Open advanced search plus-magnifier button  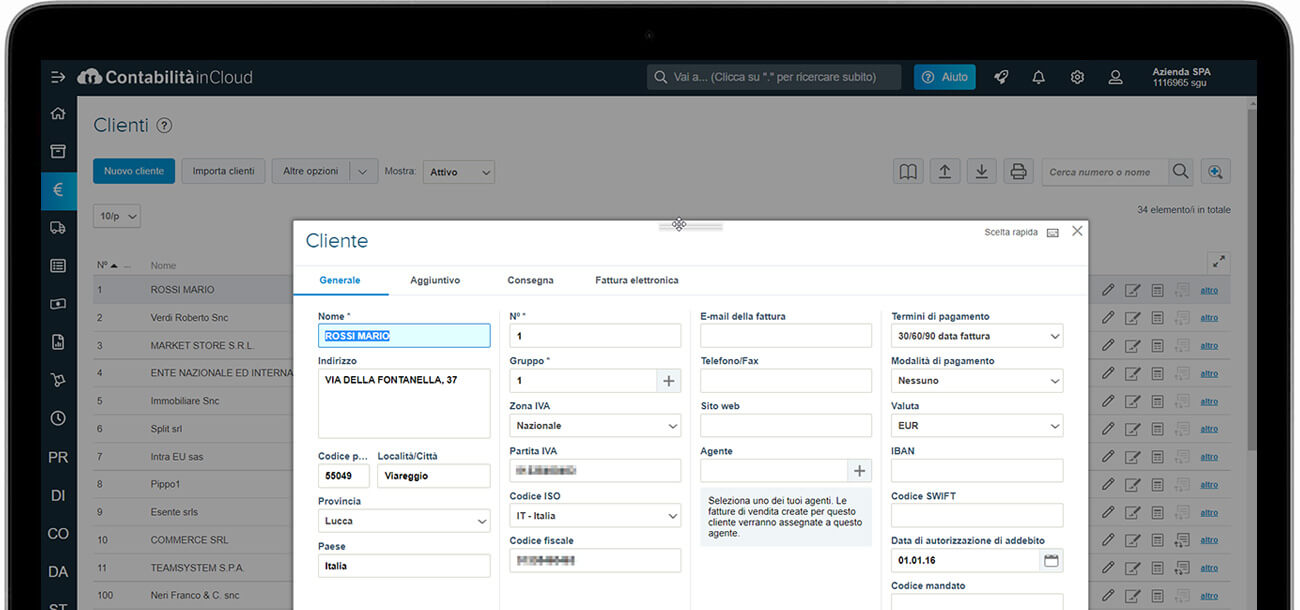pyautogui.click(x=1215, y=172)
